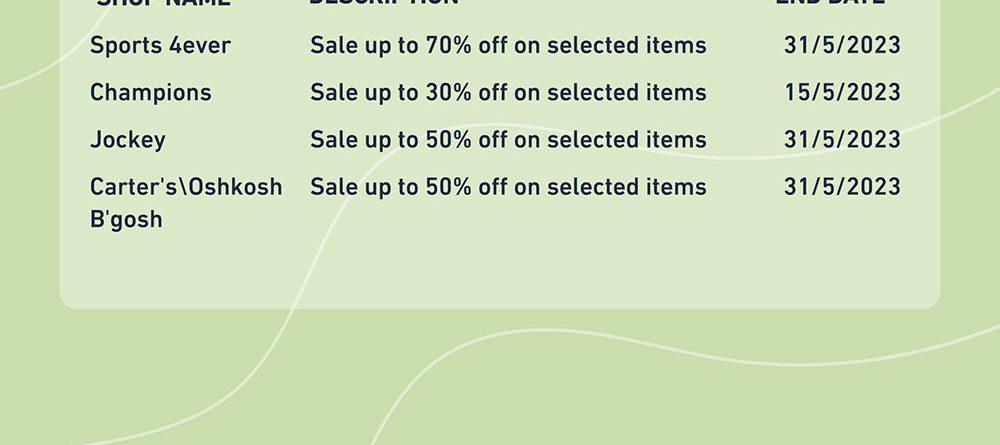Click the Sports 4ever end date
This screenshot has width=1000, height=445.
(842, 45)
